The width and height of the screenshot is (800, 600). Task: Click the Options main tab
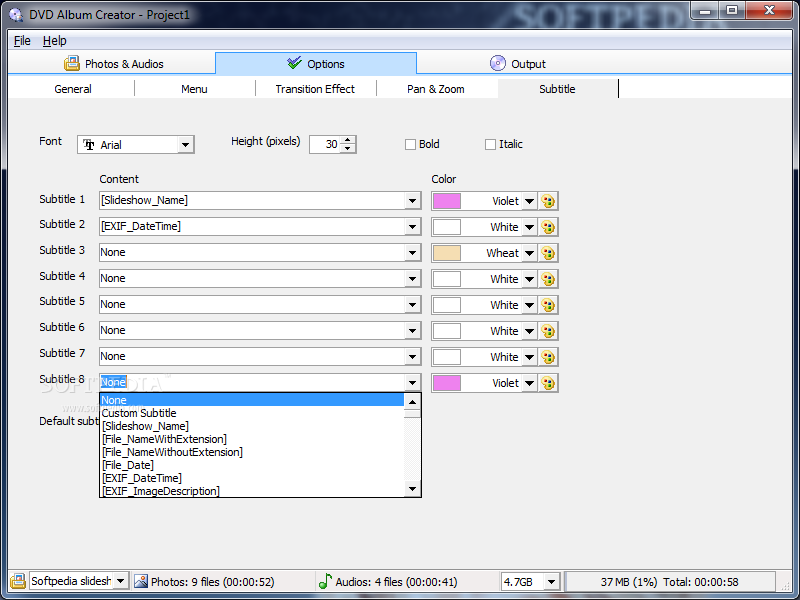316,64
